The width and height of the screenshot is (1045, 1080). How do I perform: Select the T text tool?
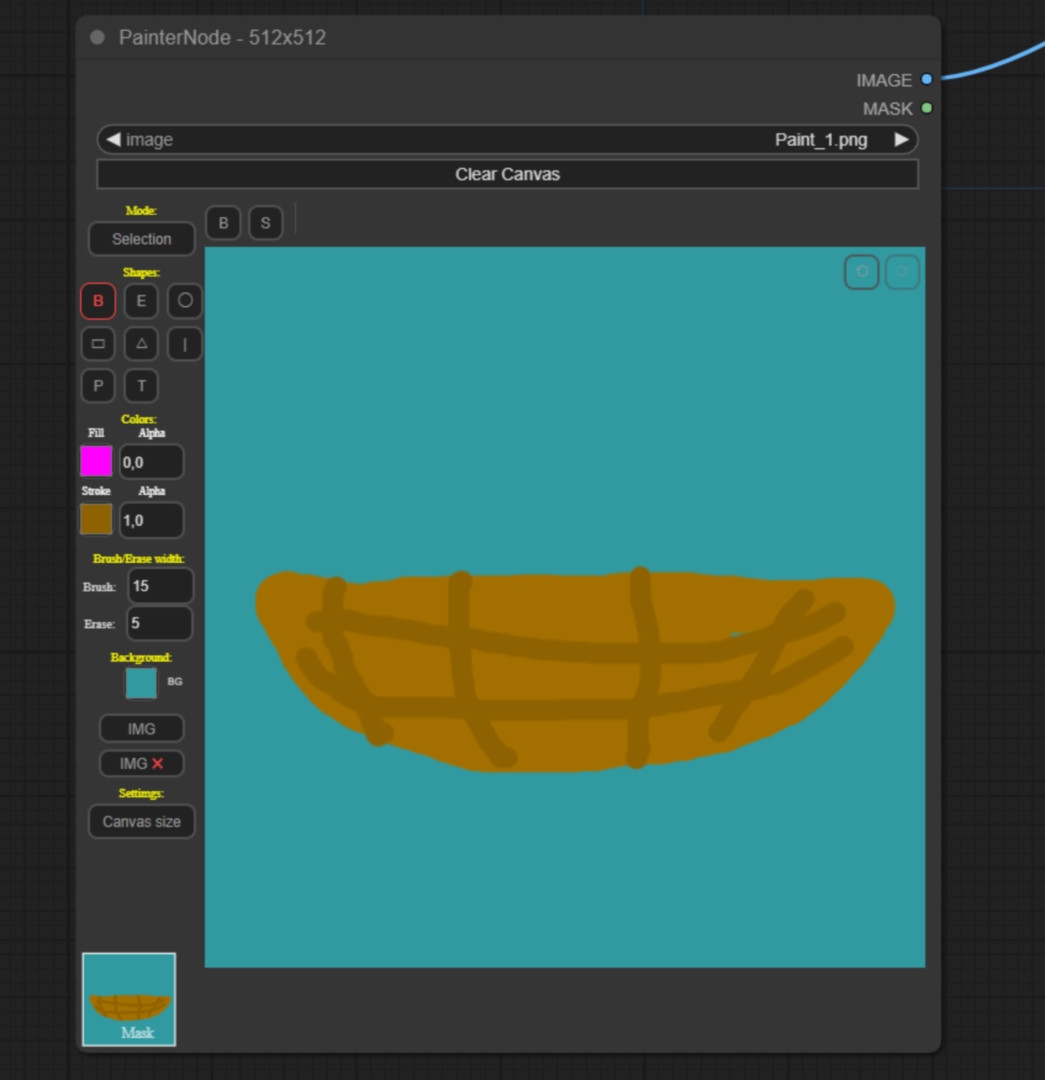coord(141,386)
